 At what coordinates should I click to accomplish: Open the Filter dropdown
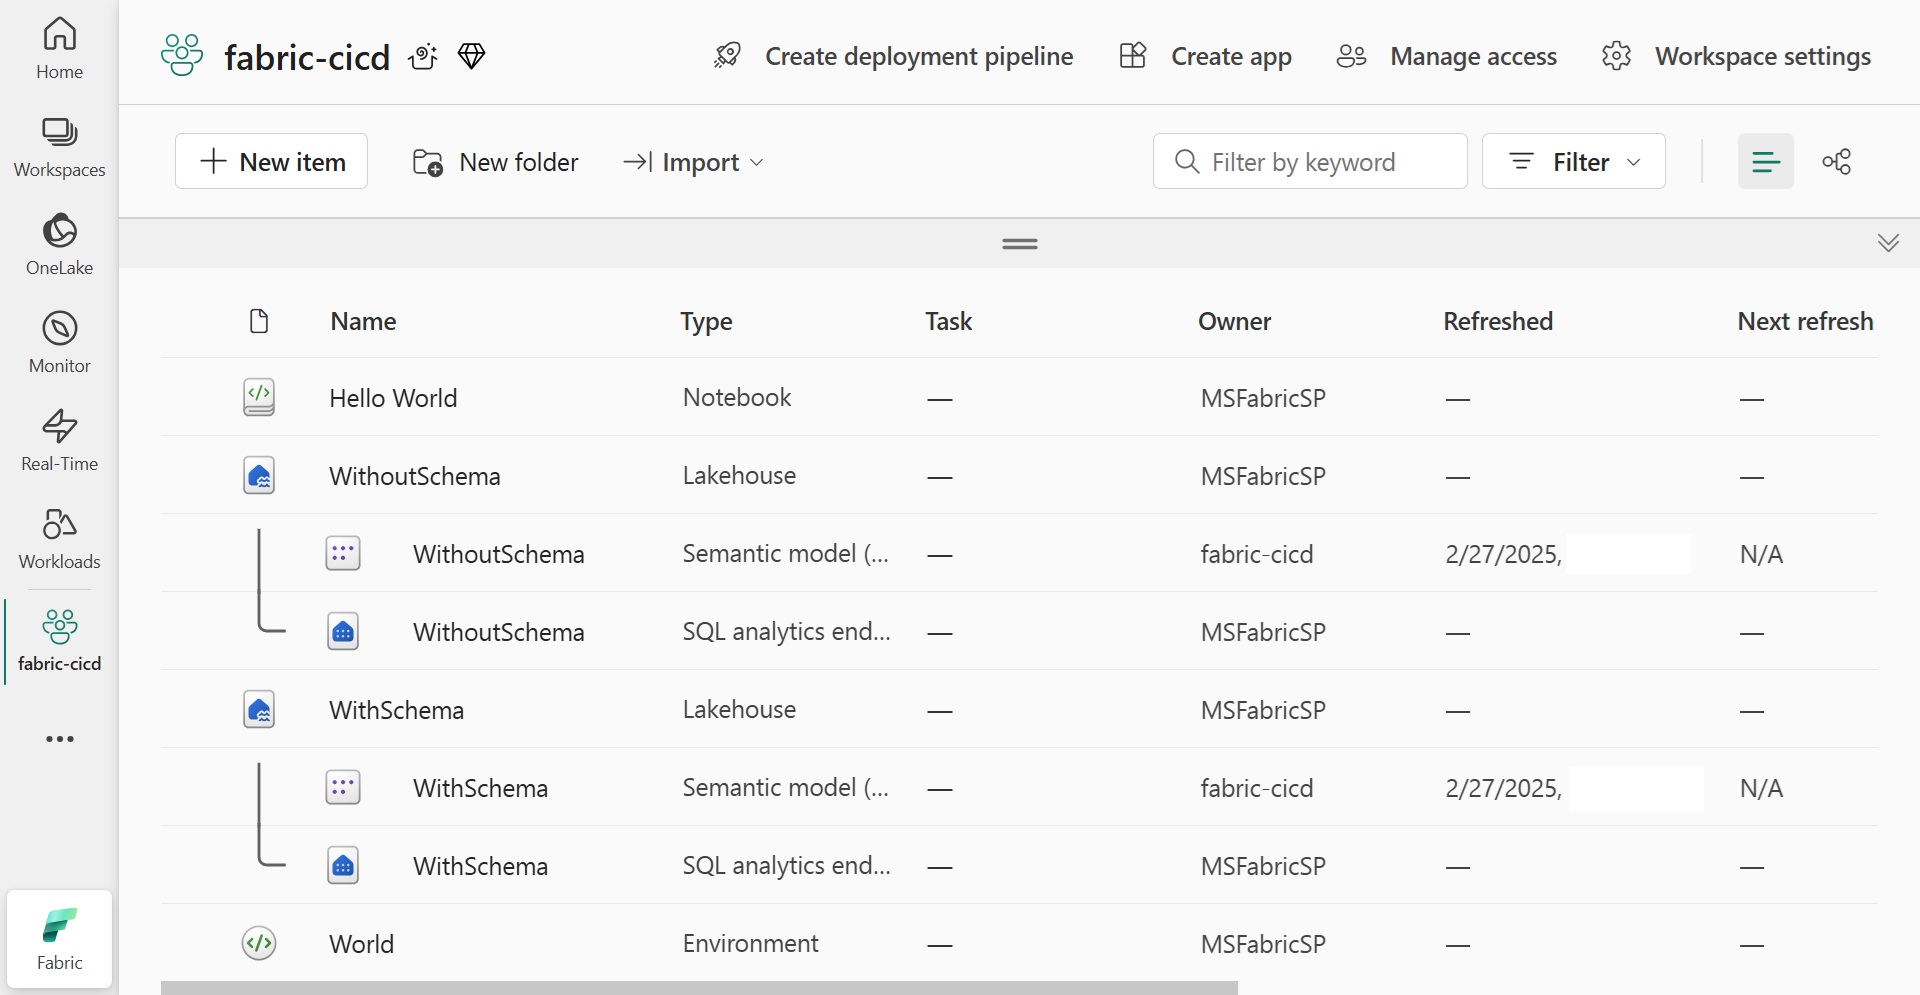[x=1574, y=161]
